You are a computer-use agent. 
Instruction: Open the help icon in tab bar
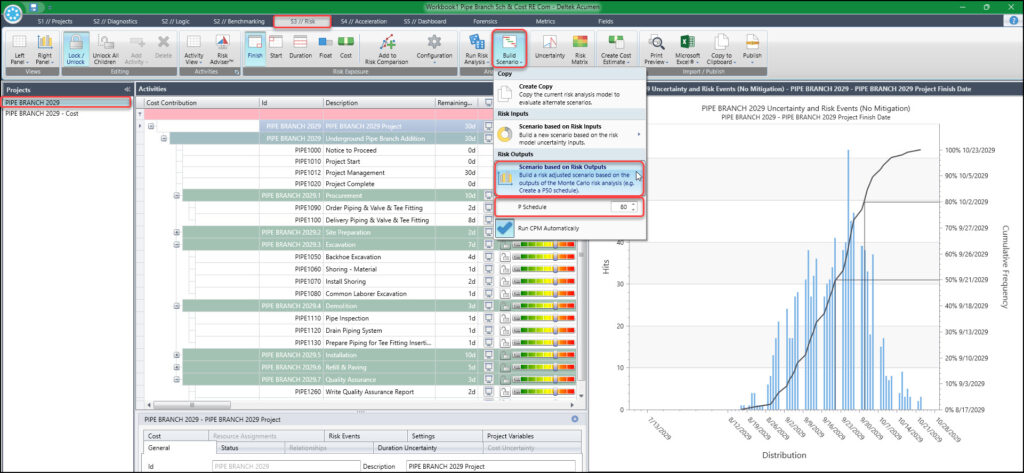[1014, 21]
